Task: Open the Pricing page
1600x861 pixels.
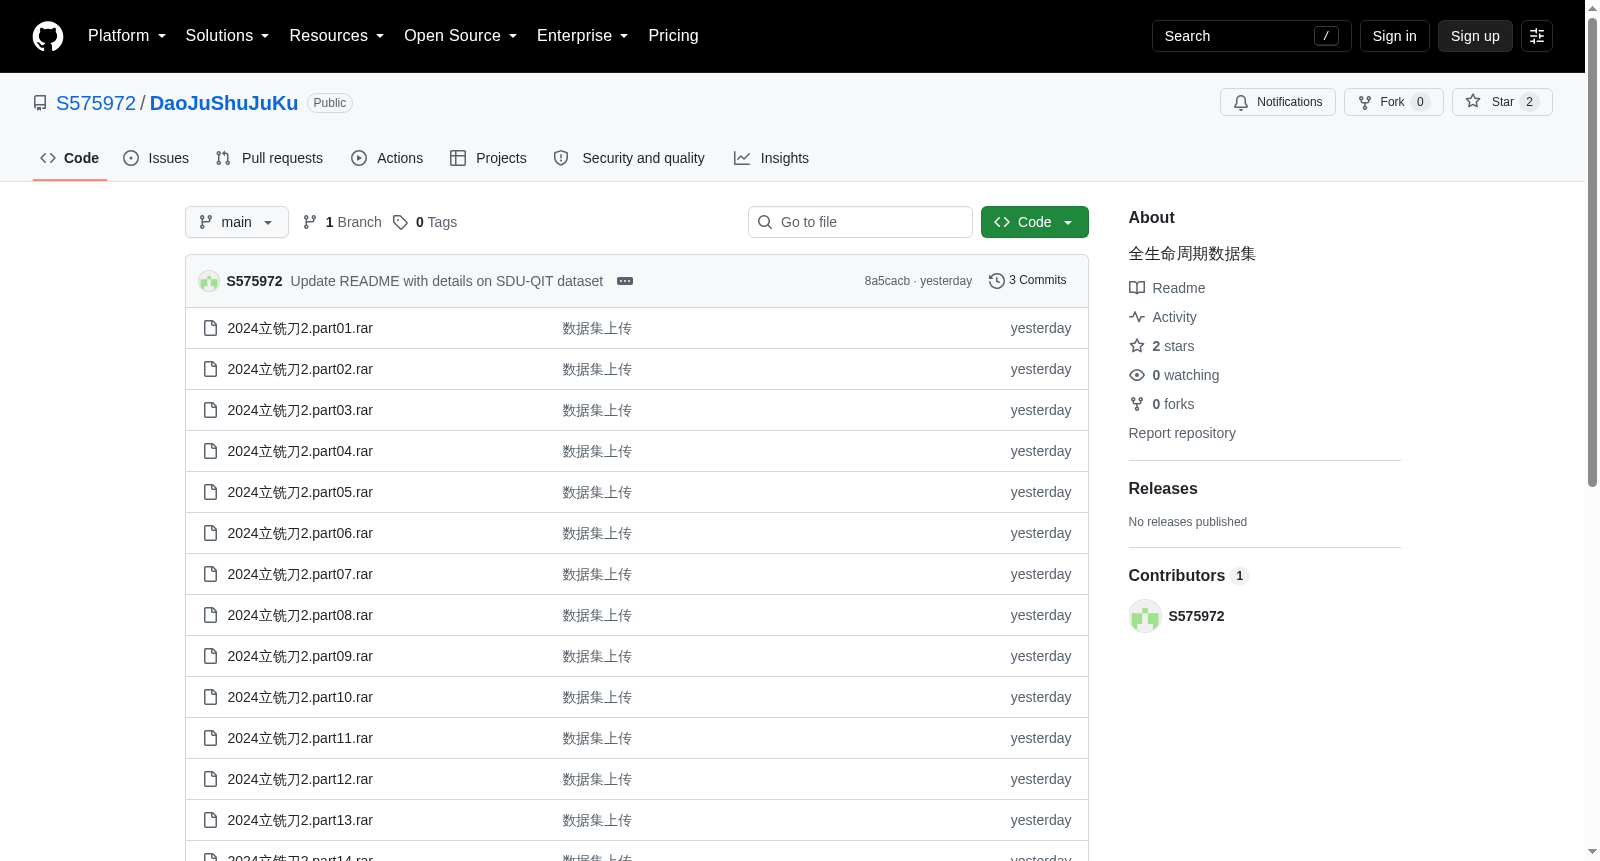Action: tap(673, 36)
